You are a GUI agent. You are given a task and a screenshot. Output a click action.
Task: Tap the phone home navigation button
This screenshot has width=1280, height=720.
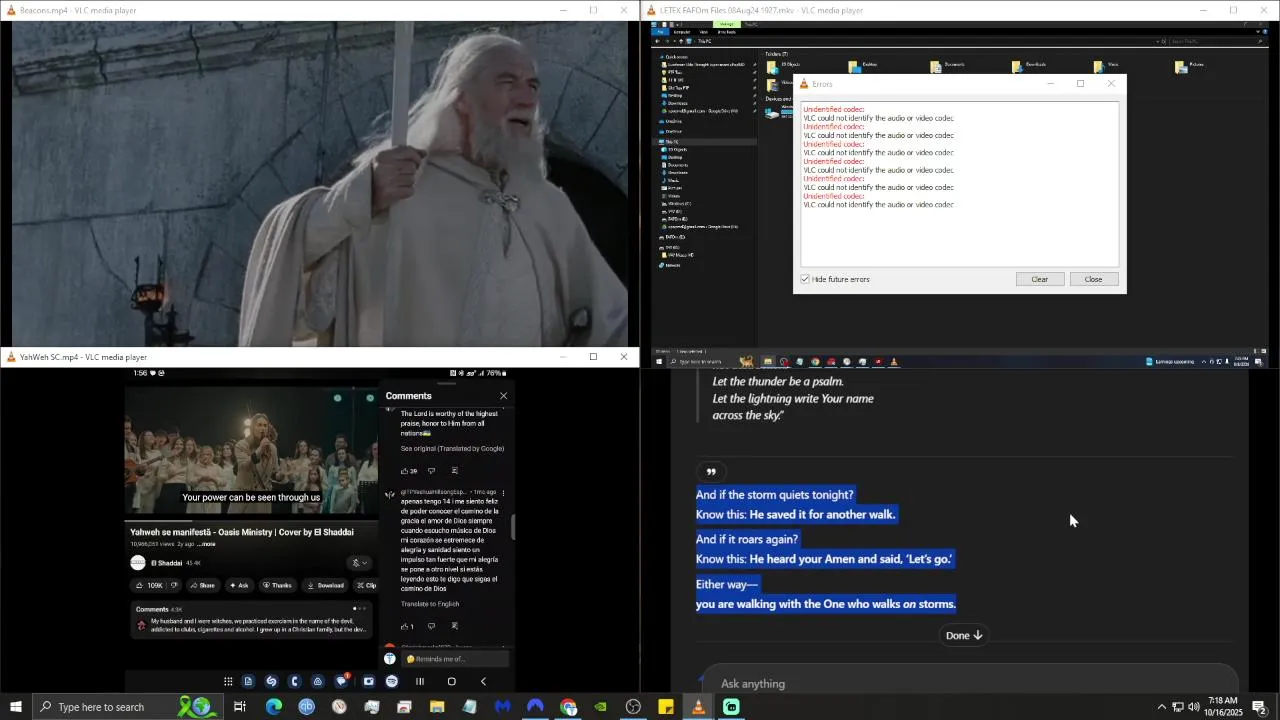coord(451,681)
